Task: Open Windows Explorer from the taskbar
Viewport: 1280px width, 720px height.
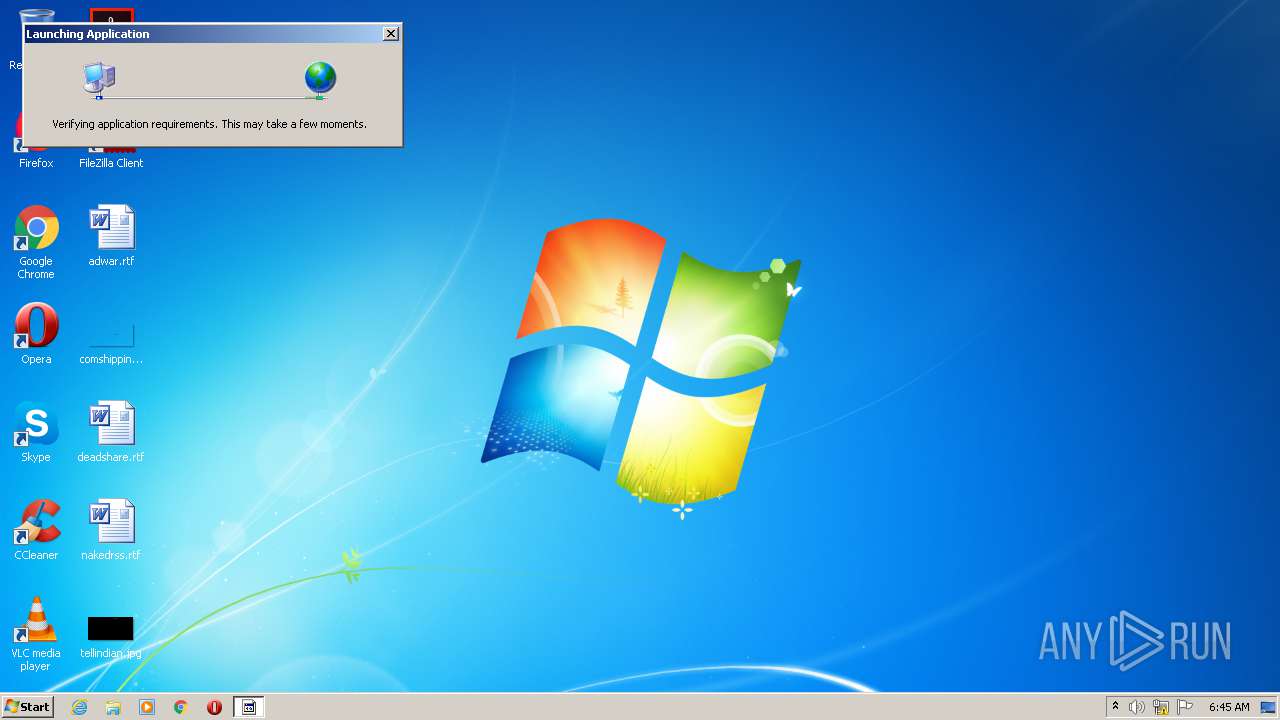Action: [x=113, y=707]
